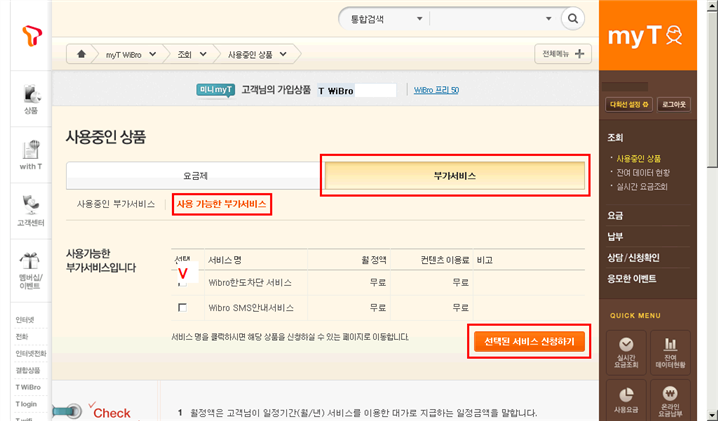The image size is (718, 421).
Task: Open the 실시간 요금조회 sidebar link
Action: click(642, 186)
